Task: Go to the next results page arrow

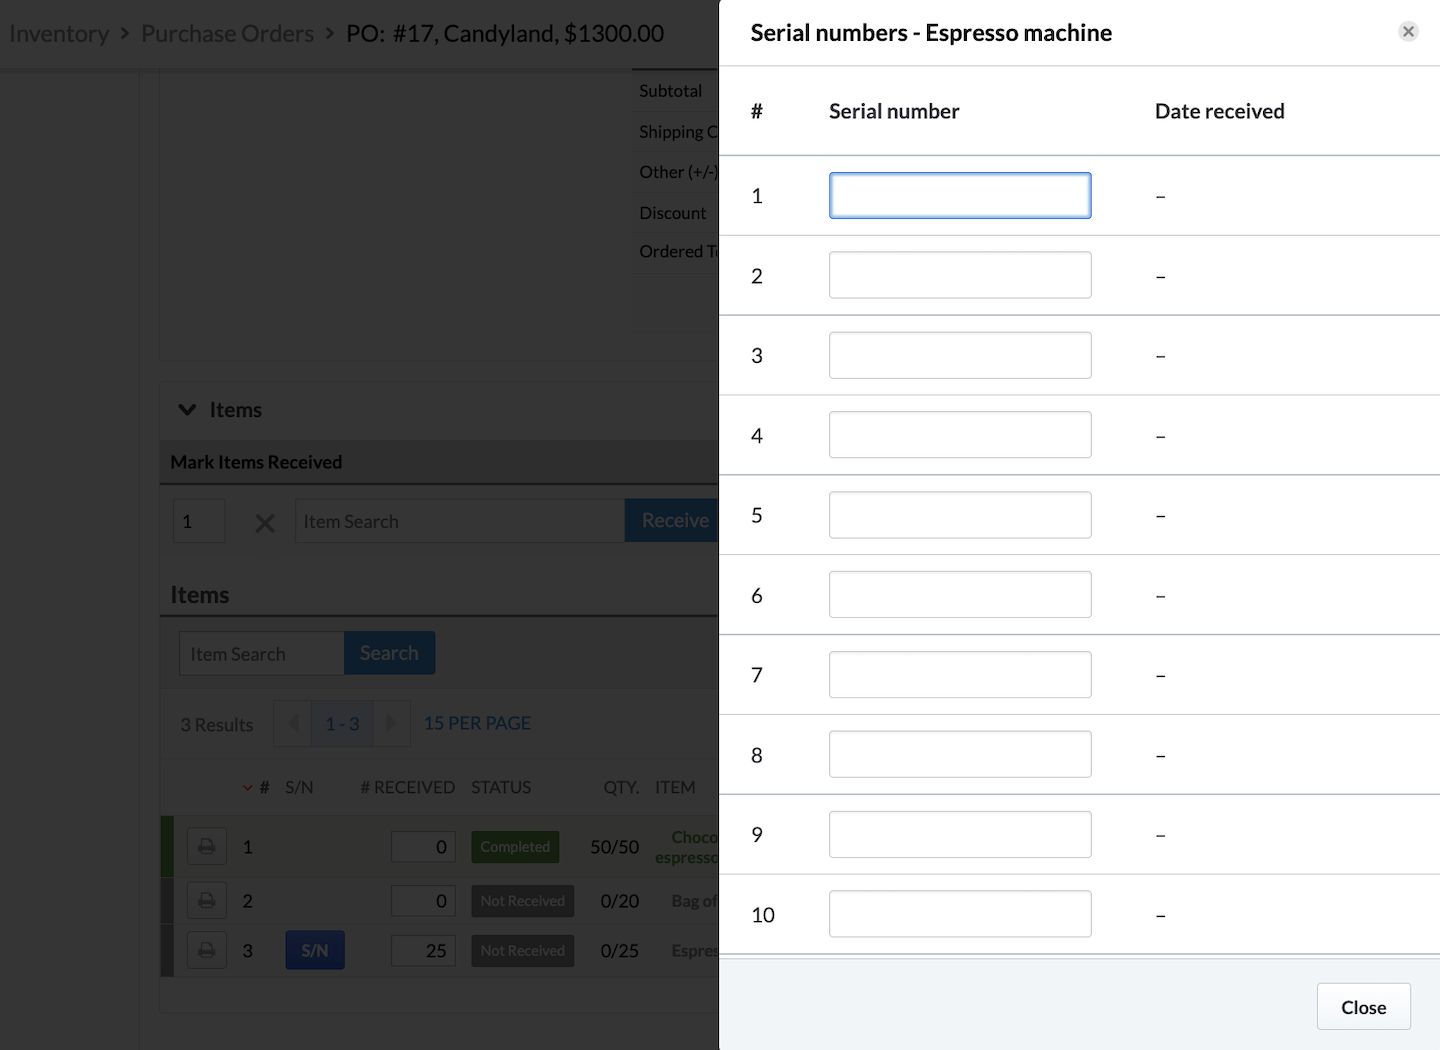Action: [391, 723]
